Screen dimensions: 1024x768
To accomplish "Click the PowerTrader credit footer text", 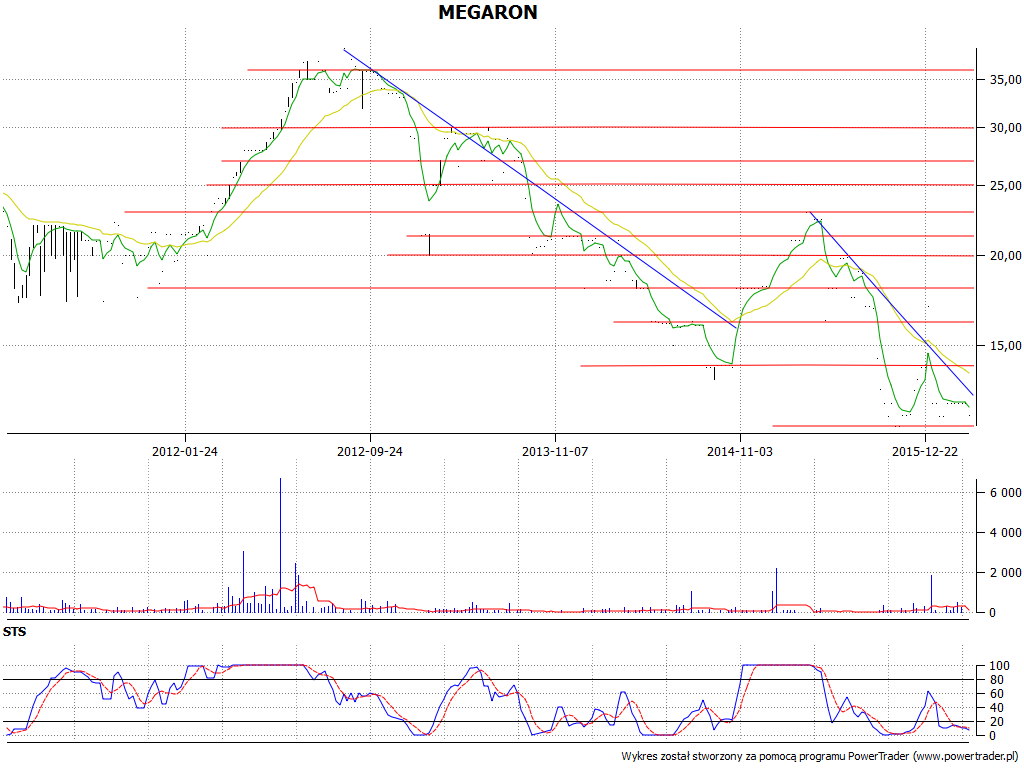I will click(821, 756).
